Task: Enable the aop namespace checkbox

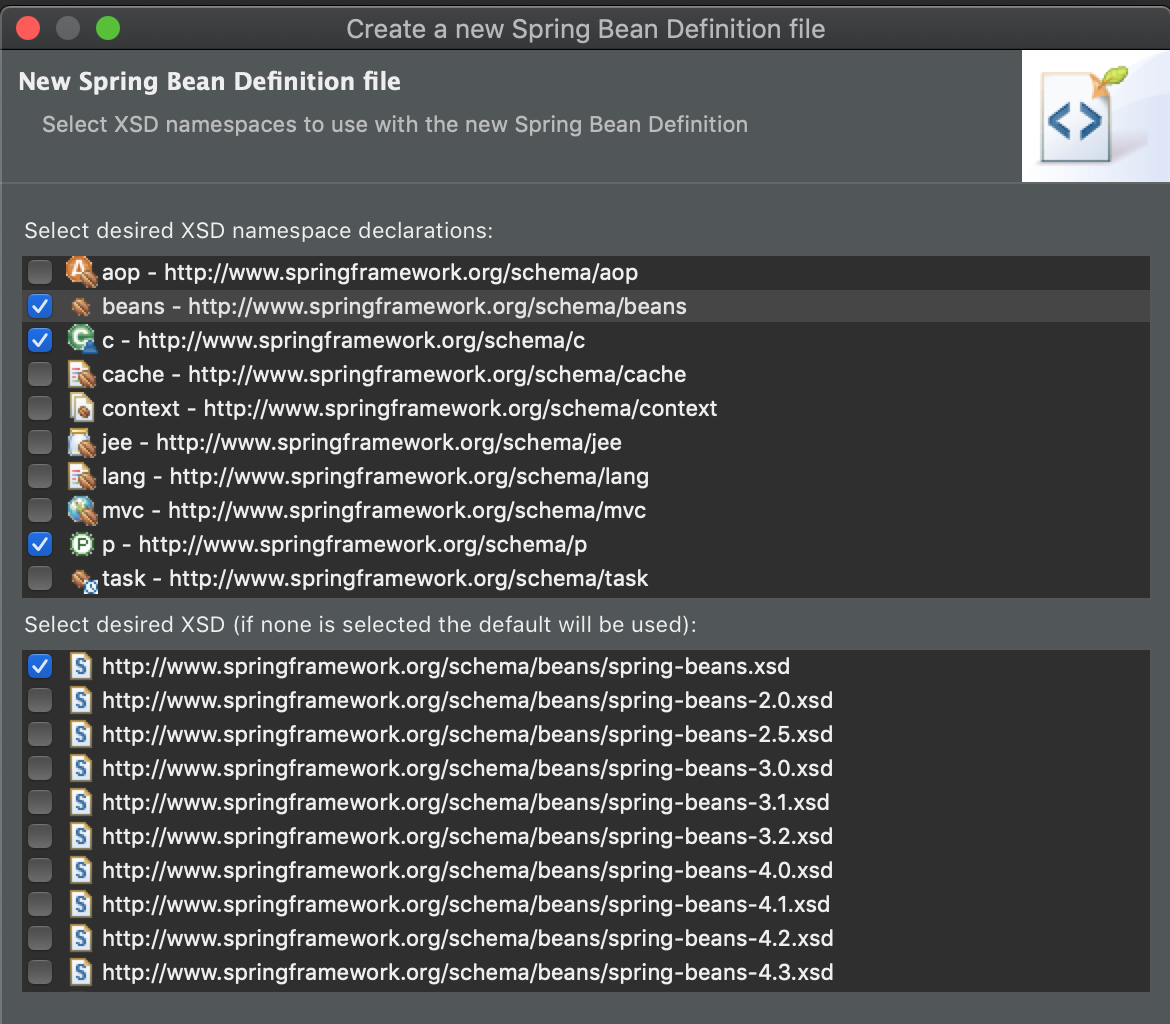Action: point(40,272)
